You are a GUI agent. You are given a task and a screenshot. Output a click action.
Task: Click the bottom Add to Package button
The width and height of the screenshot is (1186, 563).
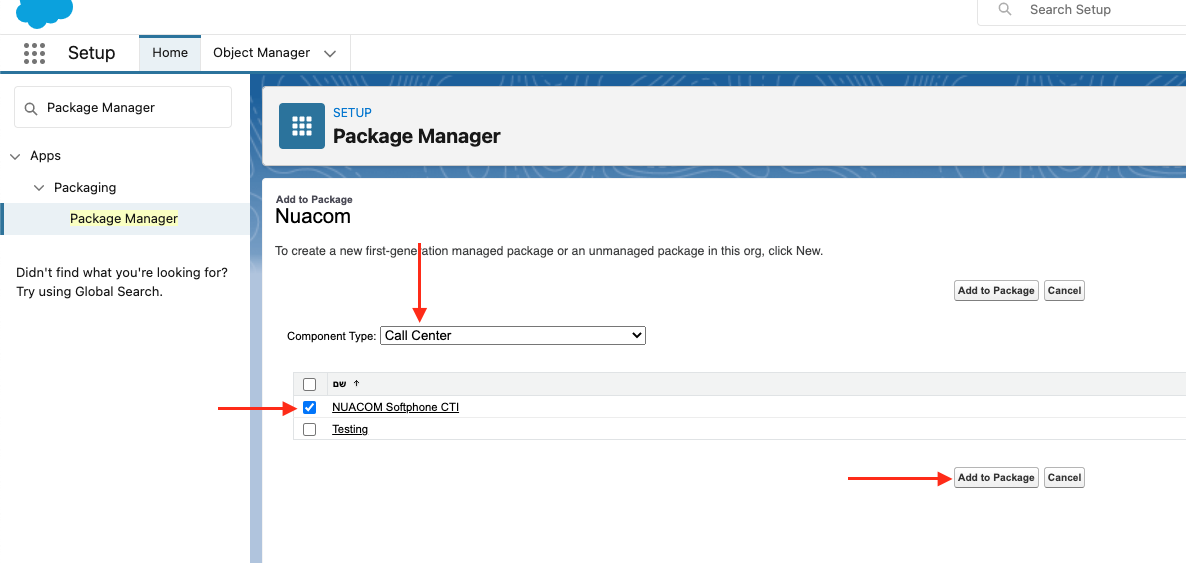(995, 477)
